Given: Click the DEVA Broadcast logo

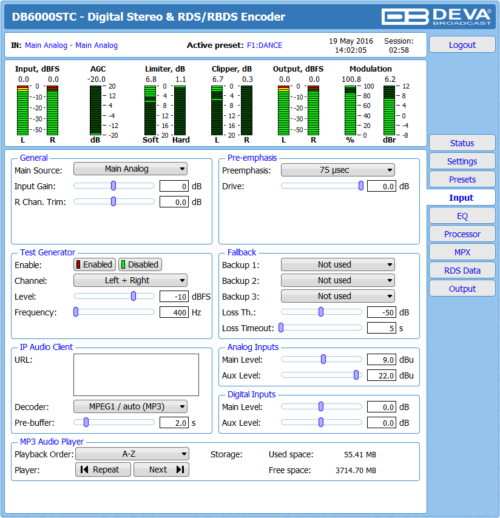Looking at the screenshot, I should [437, 16].
